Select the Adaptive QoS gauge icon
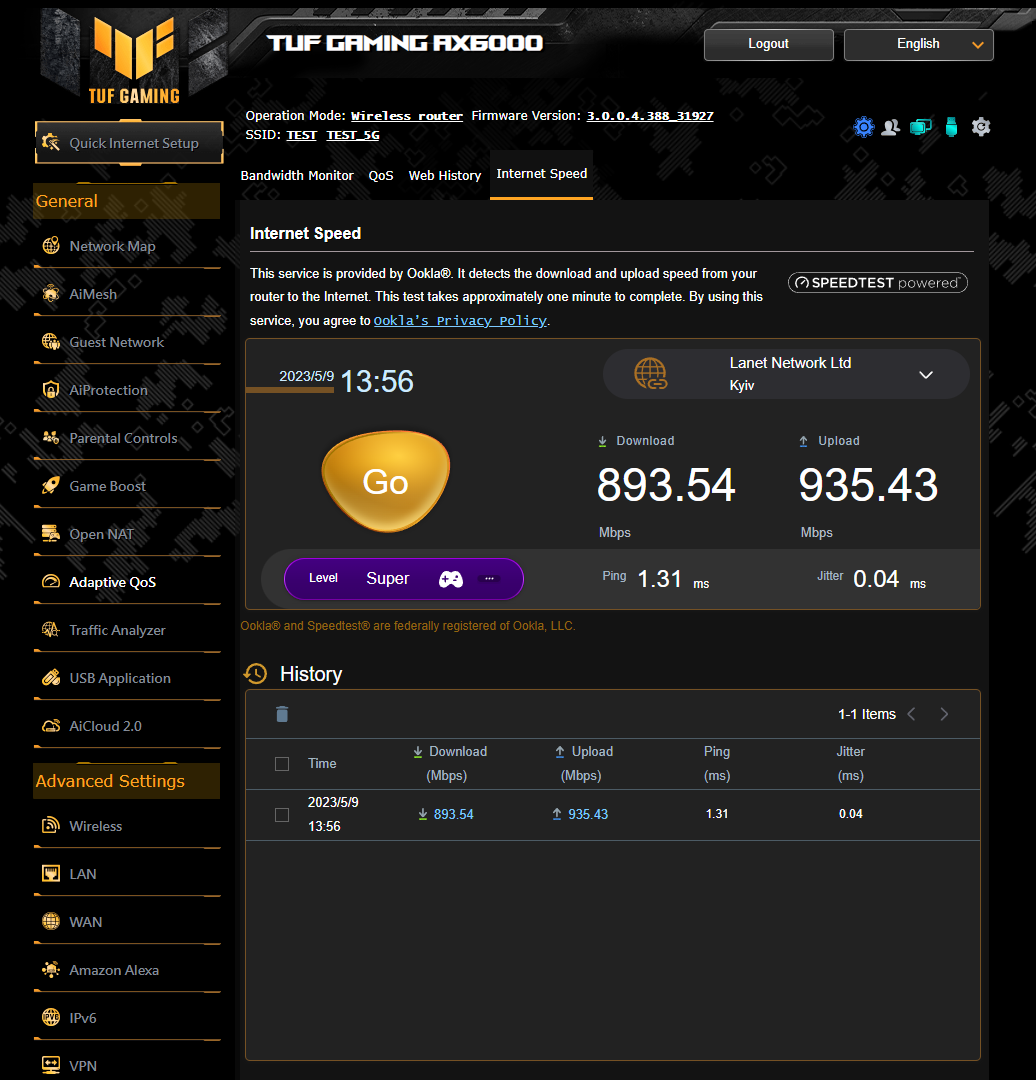 click(x=51, y=582)
